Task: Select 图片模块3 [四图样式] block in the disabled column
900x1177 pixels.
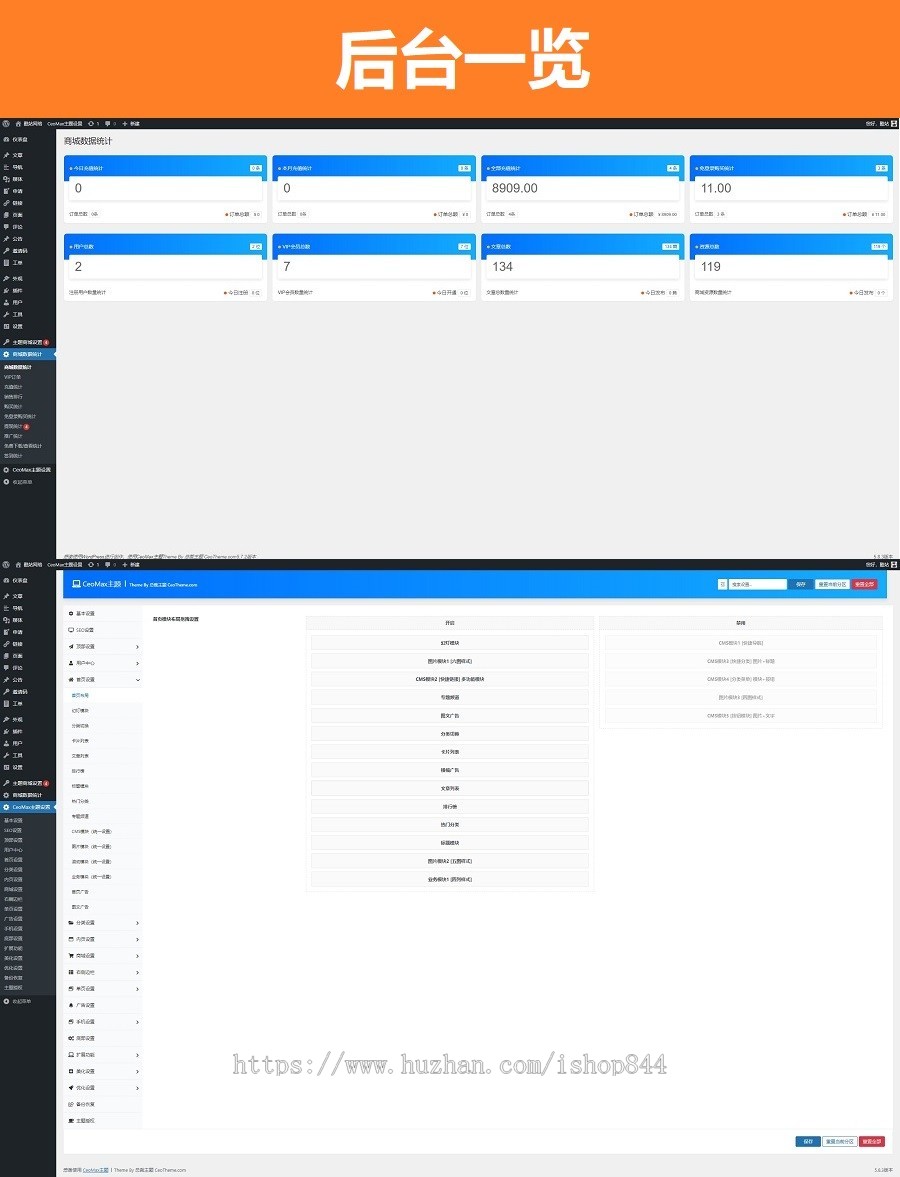Action: tap(741, 697)
